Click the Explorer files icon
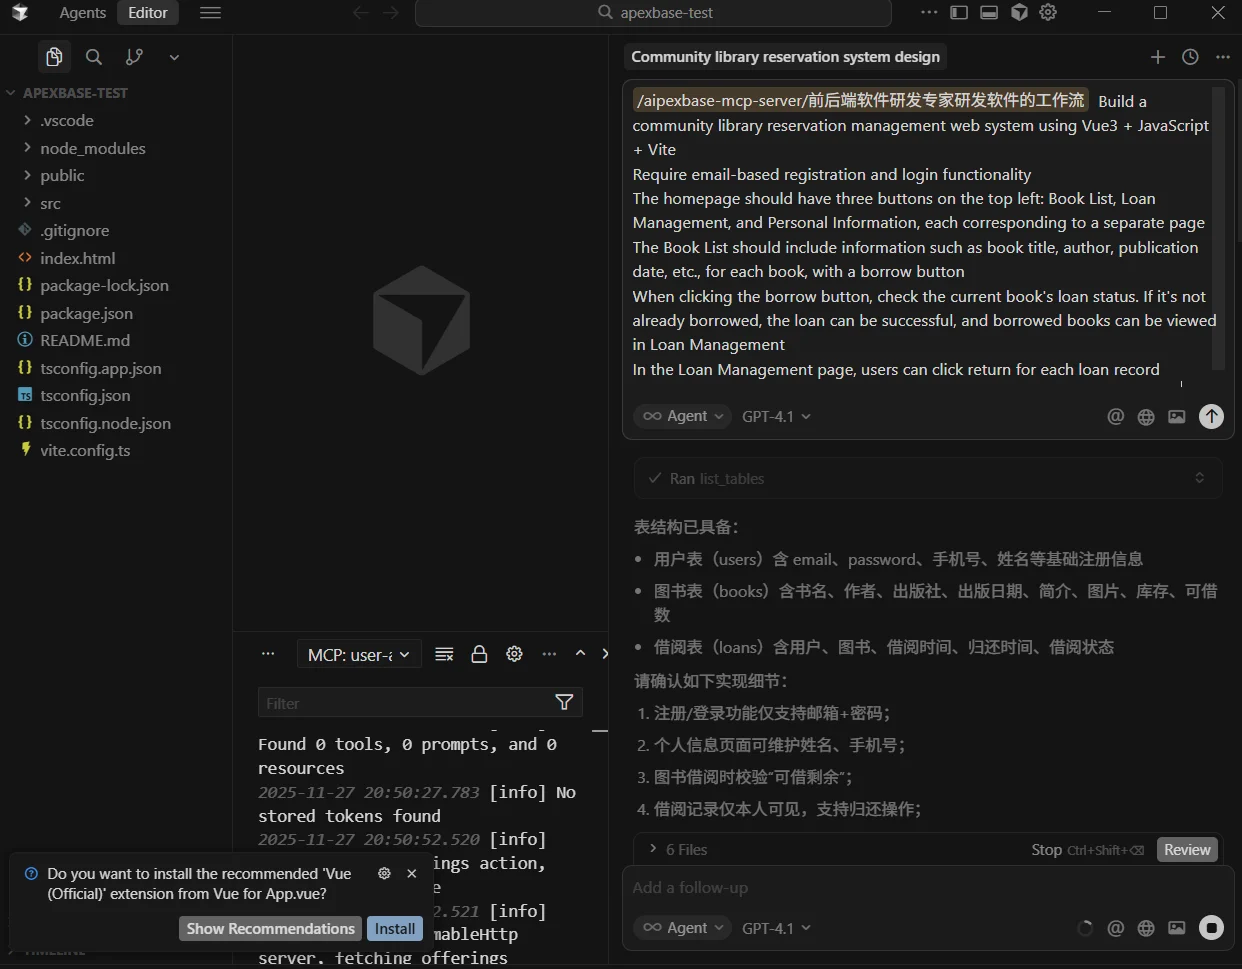Image resolution: width=1242 pixels, height=969 pixels. [x=54, y=58]
